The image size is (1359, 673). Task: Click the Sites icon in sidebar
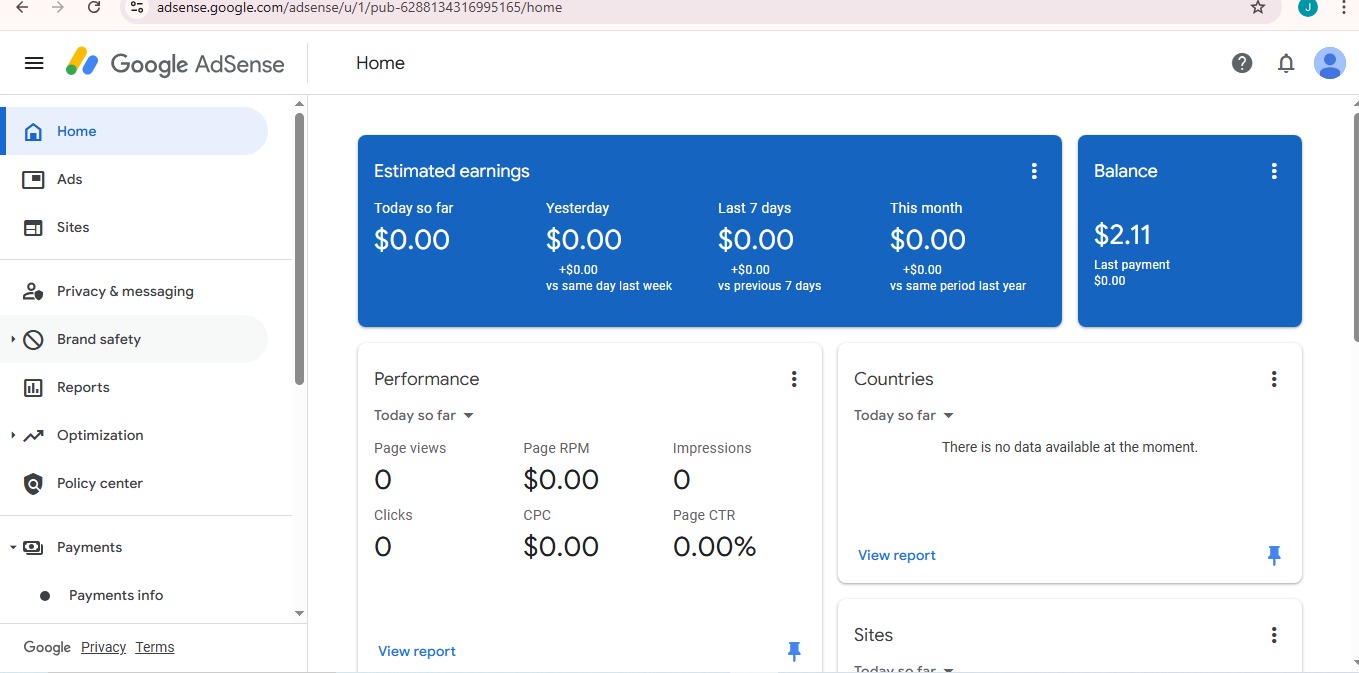33,227
